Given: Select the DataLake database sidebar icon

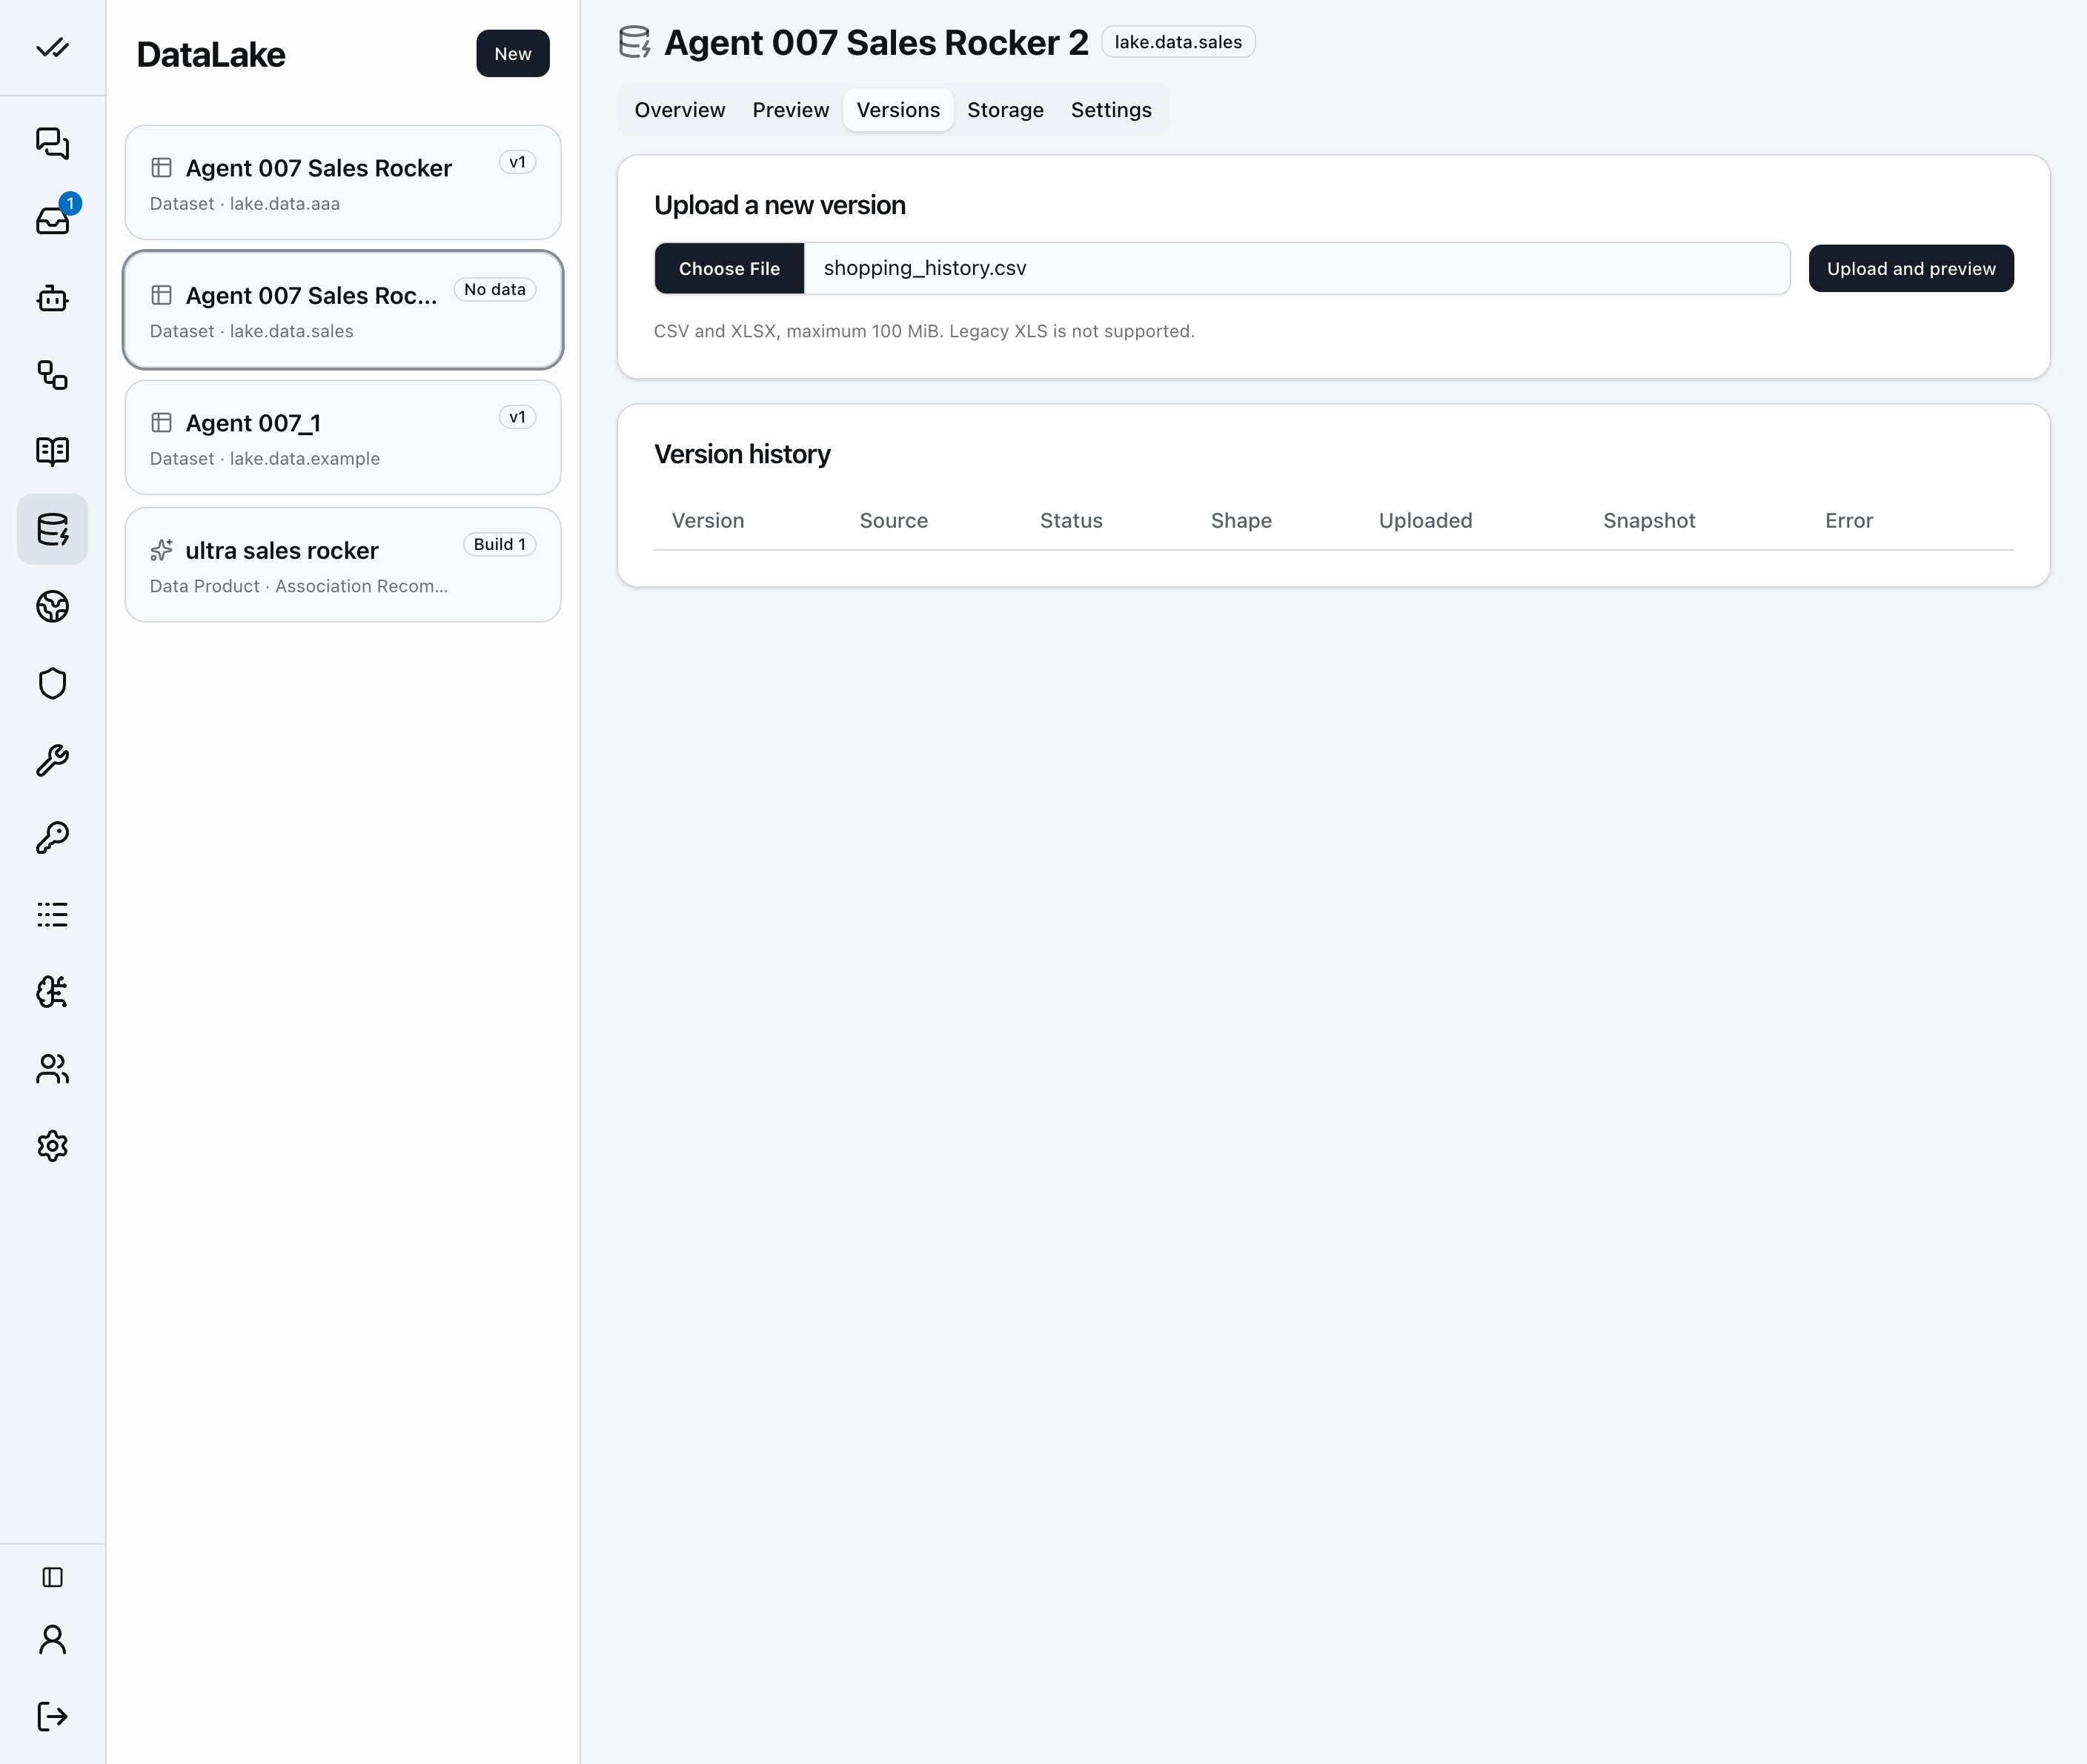Looking at the screenshot, I should tap(52, 529).
